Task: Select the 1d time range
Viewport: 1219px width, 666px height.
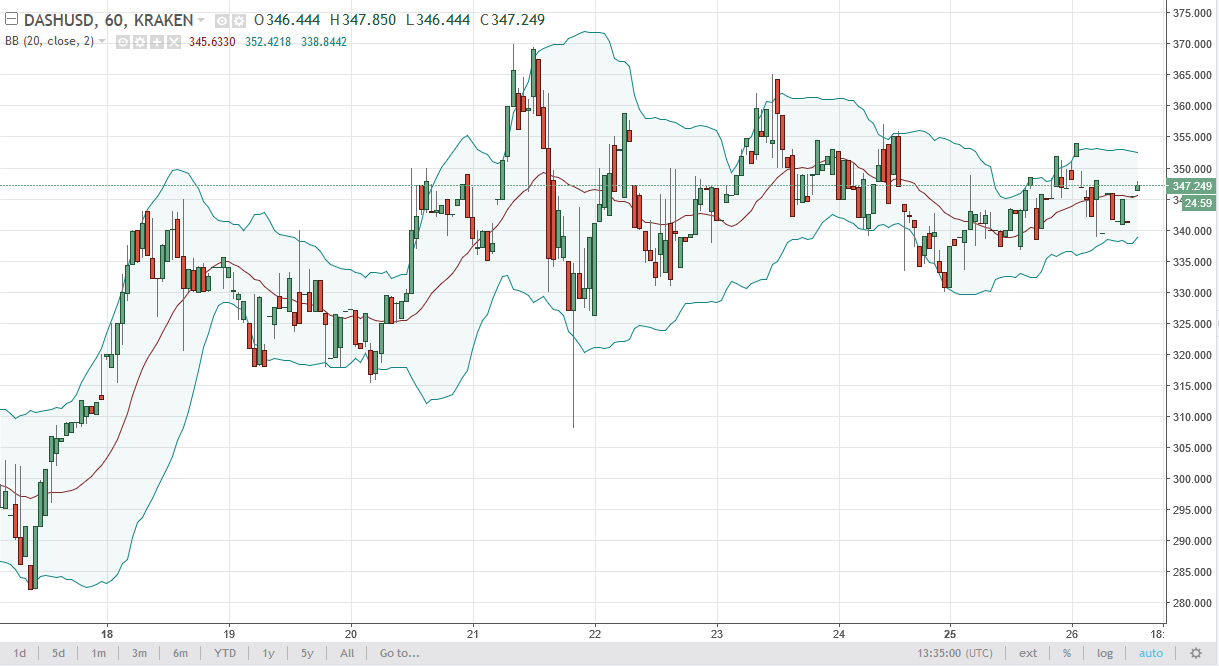Action: [x=19, y=653]
